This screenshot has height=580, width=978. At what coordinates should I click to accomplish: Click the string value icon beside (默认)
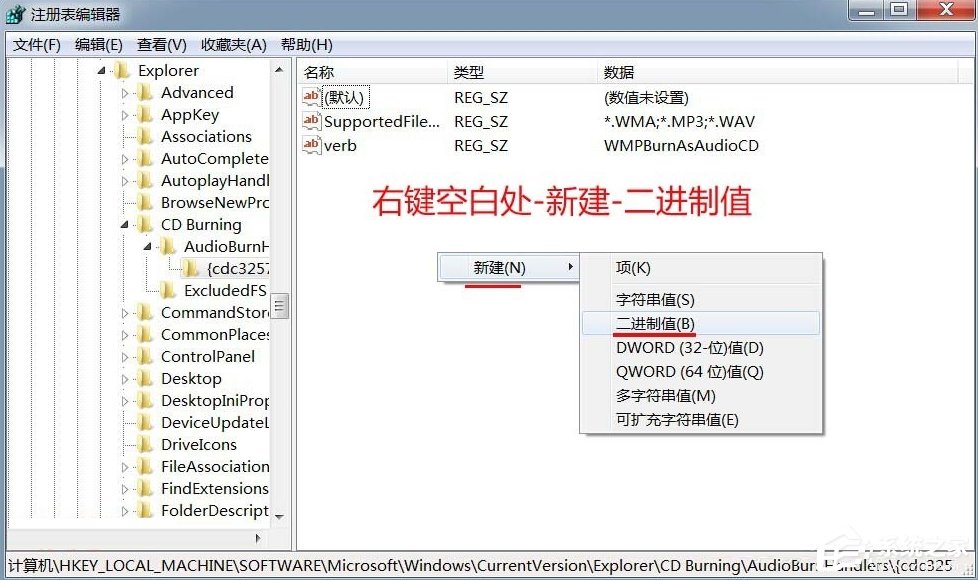click(311, 97)
